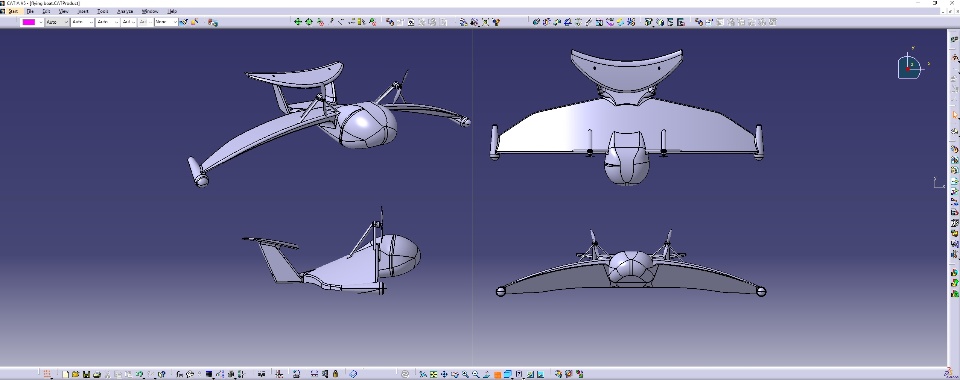The image size is (960, 380).
Task: Open the Insert menu
Action: 83,11
